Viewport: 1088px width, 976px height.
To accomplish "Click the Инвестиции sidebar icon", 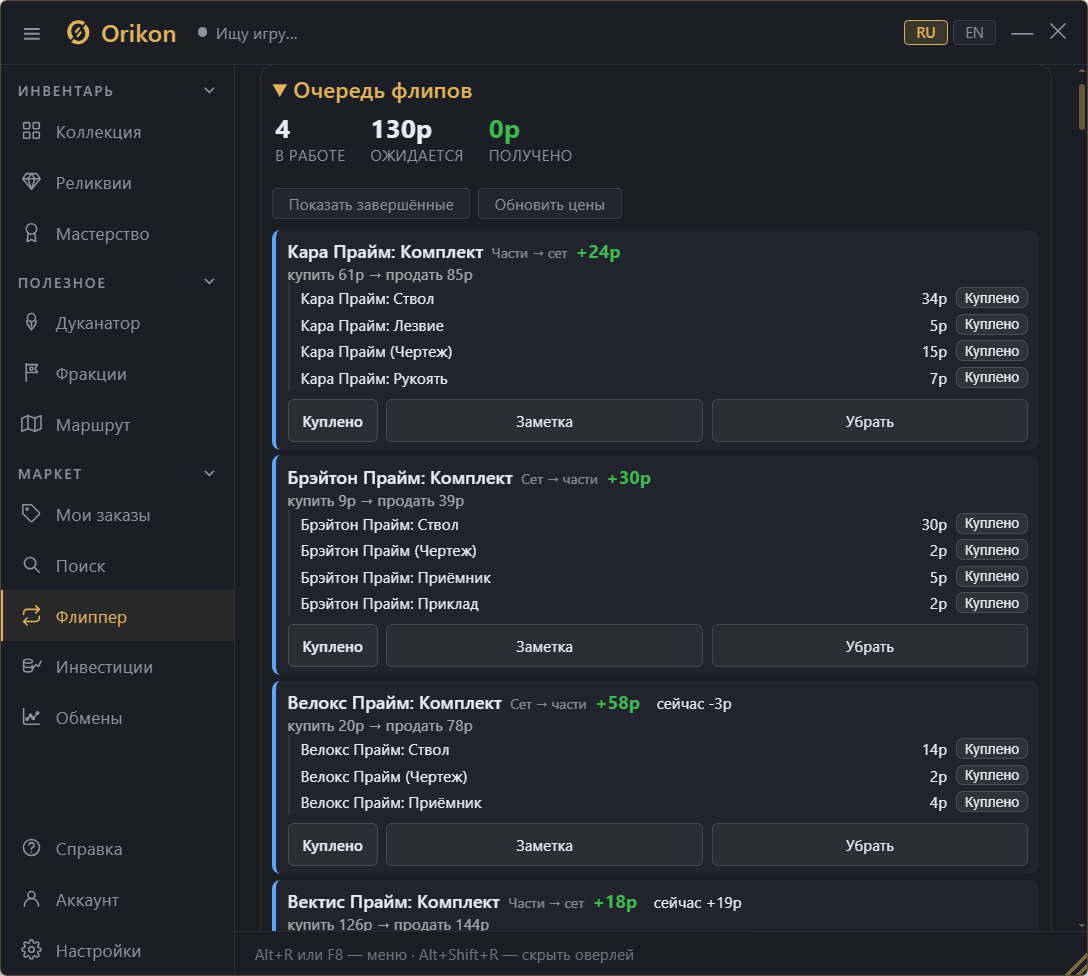I will 31,666.
